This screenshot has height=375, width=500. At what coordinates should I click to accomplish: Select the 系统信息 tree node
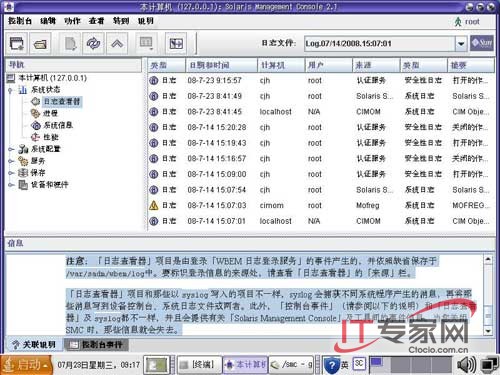pyautogui.click(x=58, y=125)
